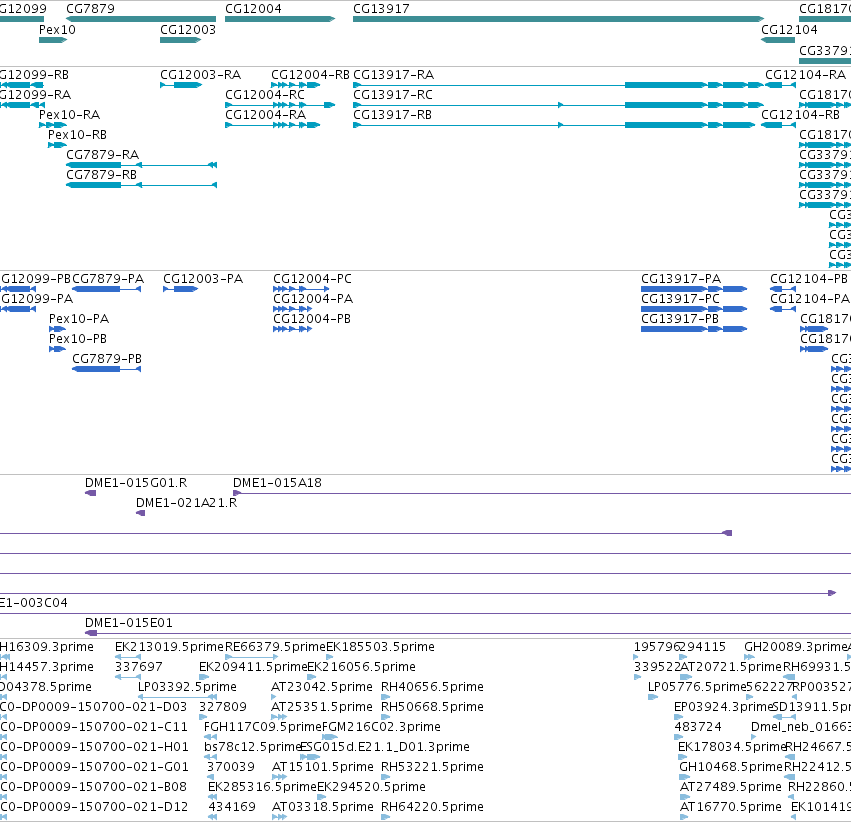The height and width of the screenshot is (822, 851).
Task: Select EST RH53221.5prime label
Action: [x=432, y=767]
